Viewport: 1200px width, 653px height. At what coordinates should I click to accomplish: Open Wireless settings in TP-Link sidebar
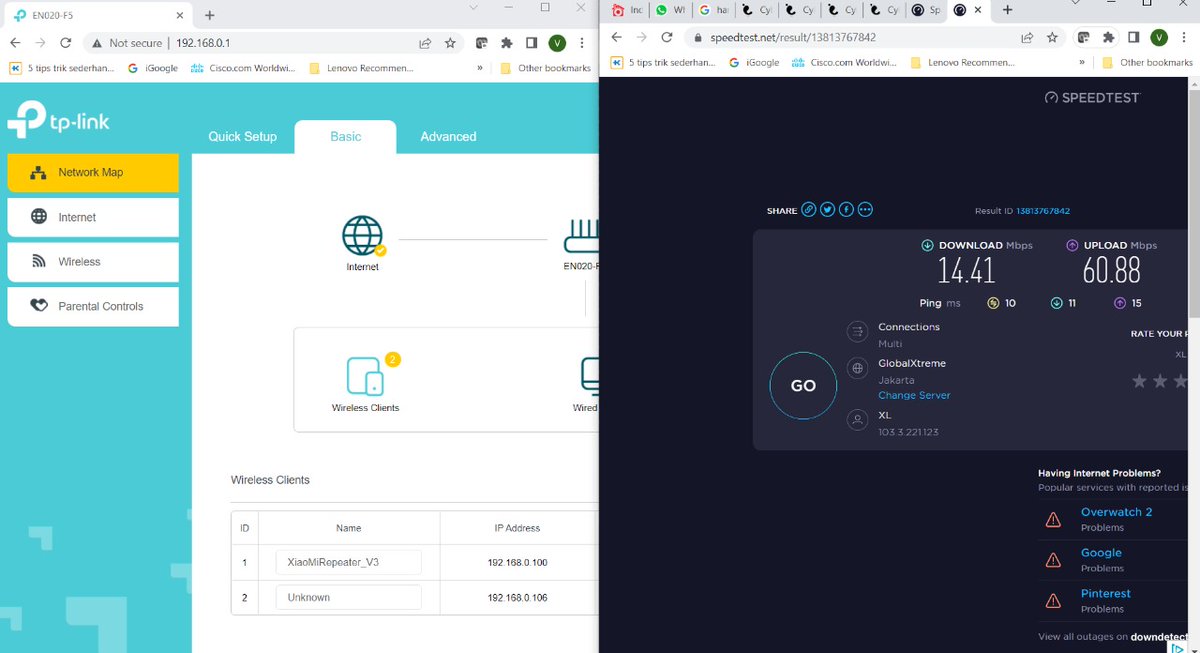[x=93, y=262]
